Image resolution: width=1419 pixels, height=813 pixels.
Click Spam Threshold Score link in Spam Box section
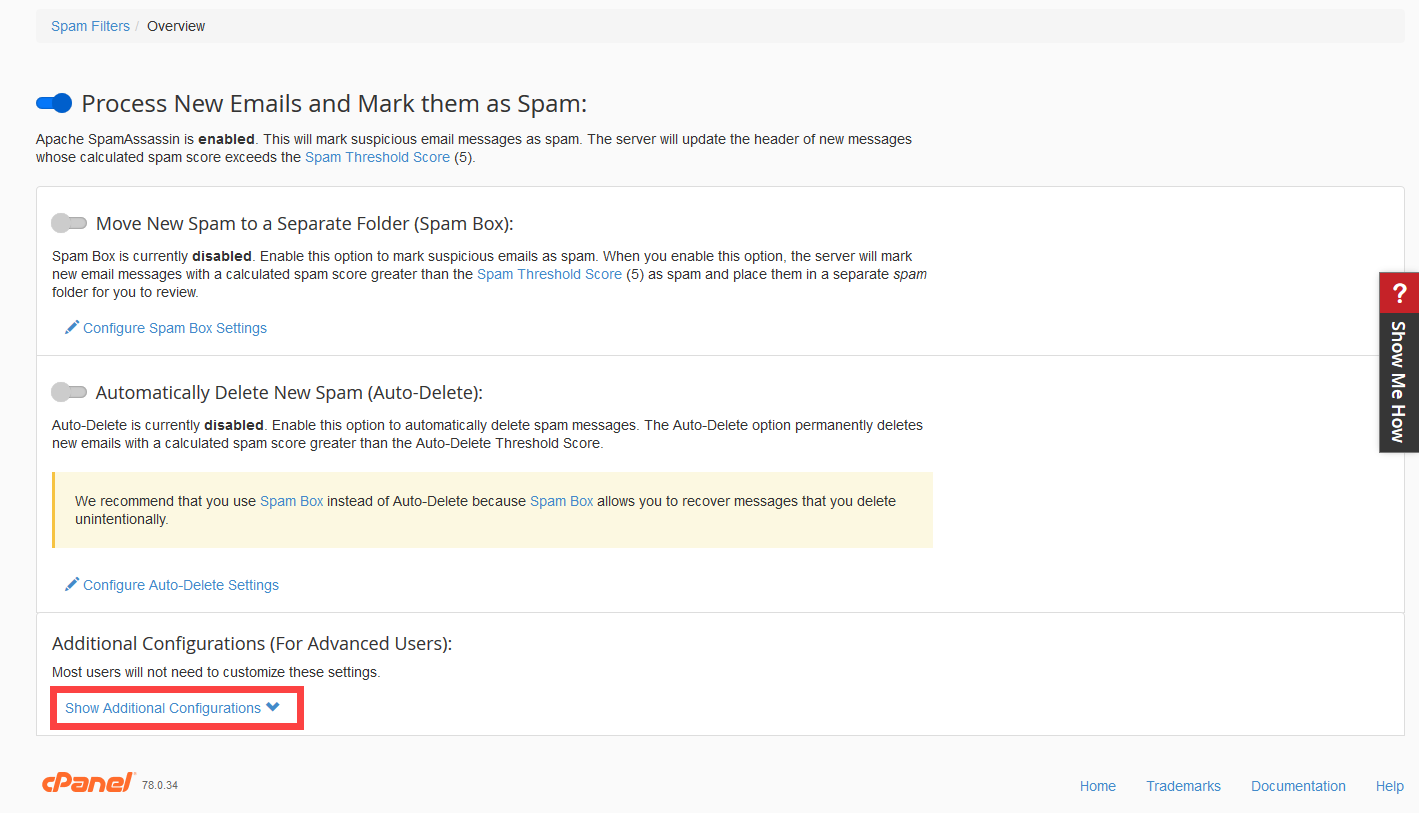pyautogui.click(x=549, y=274)
